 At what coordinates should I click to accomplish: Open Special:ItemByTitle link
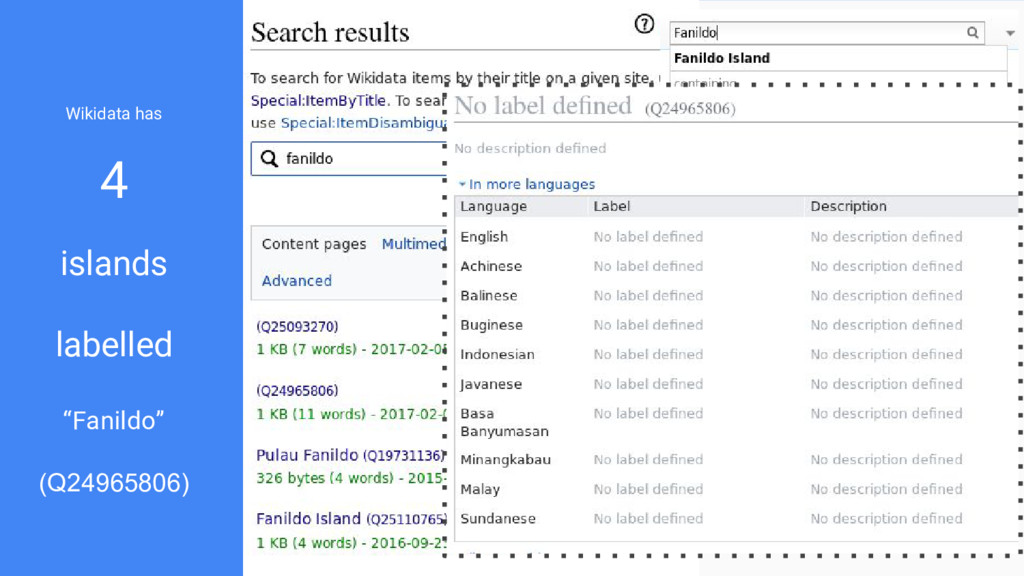click(x=319, y=101)
